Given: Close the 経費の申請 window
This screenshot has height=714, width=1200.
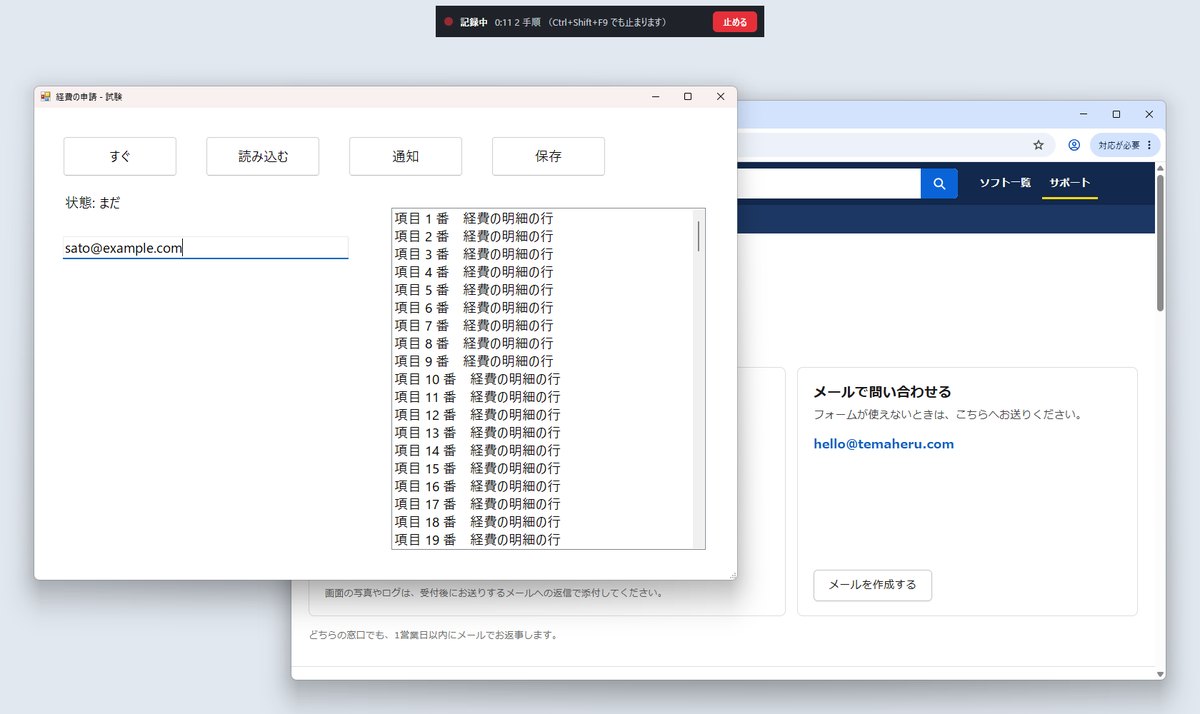Looking at the screenshot, I should coord(720,97).
